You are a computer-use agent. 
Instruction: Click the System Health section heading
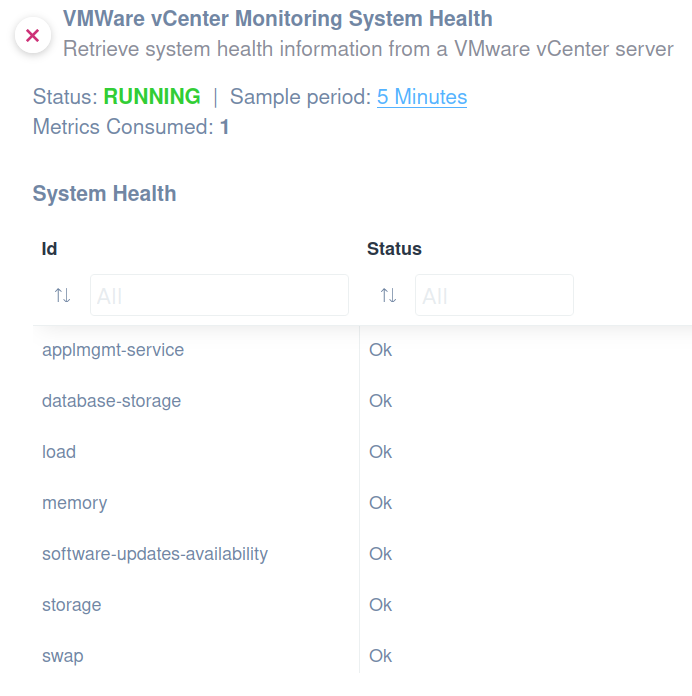click(x=104, y=194)
